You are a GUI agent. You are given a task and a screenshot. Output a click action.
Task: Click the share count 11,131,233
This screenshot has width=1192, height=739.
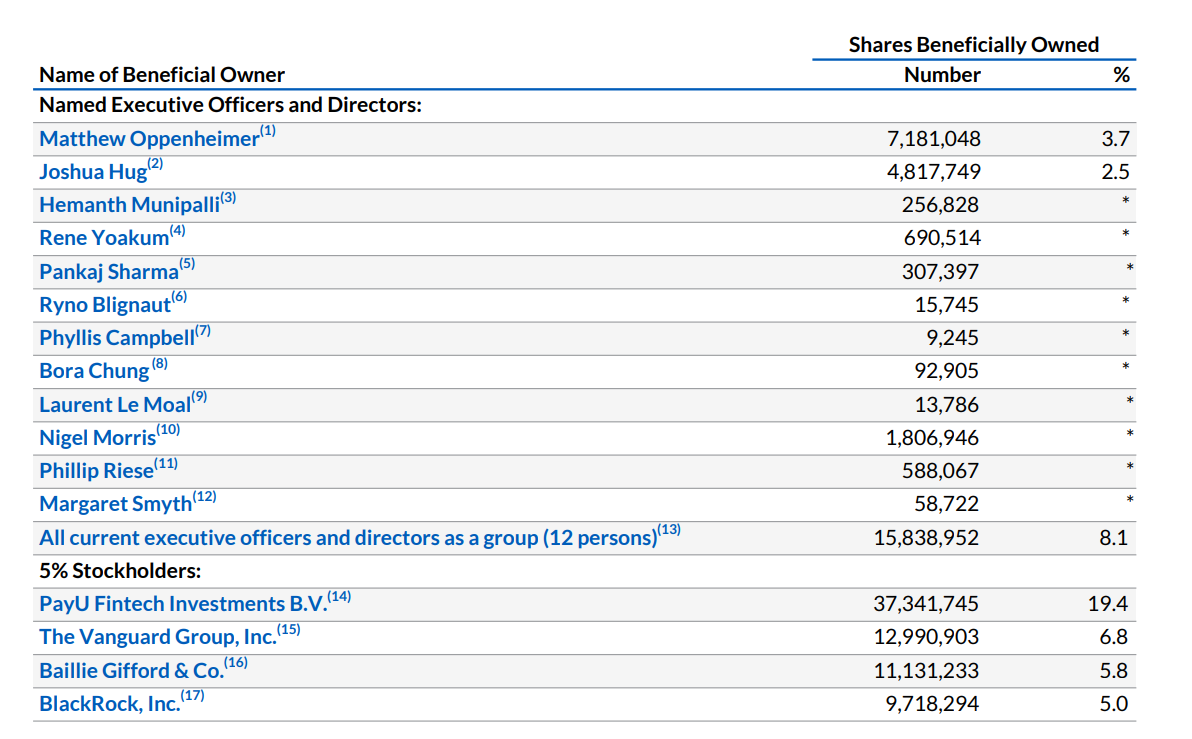926,671
